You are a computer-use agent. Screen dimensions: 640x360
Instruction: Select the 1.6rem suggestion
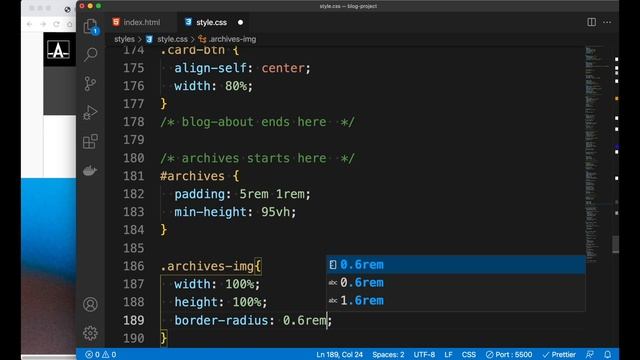(456, 300)
